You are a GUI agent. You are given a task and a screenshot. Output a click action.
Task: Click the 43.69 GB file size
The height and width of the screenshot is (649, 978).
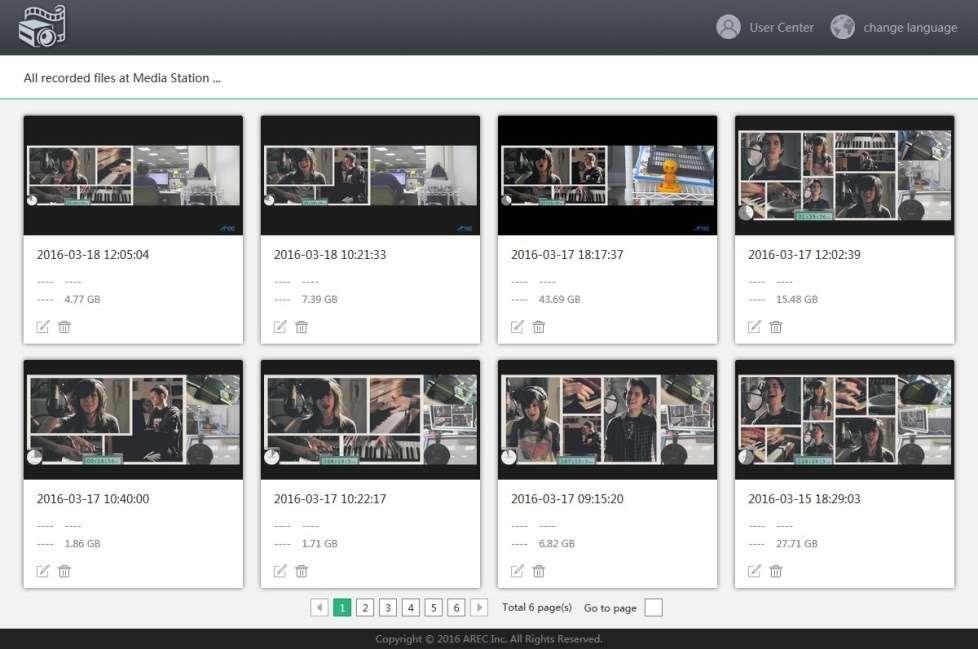point(559,299)
